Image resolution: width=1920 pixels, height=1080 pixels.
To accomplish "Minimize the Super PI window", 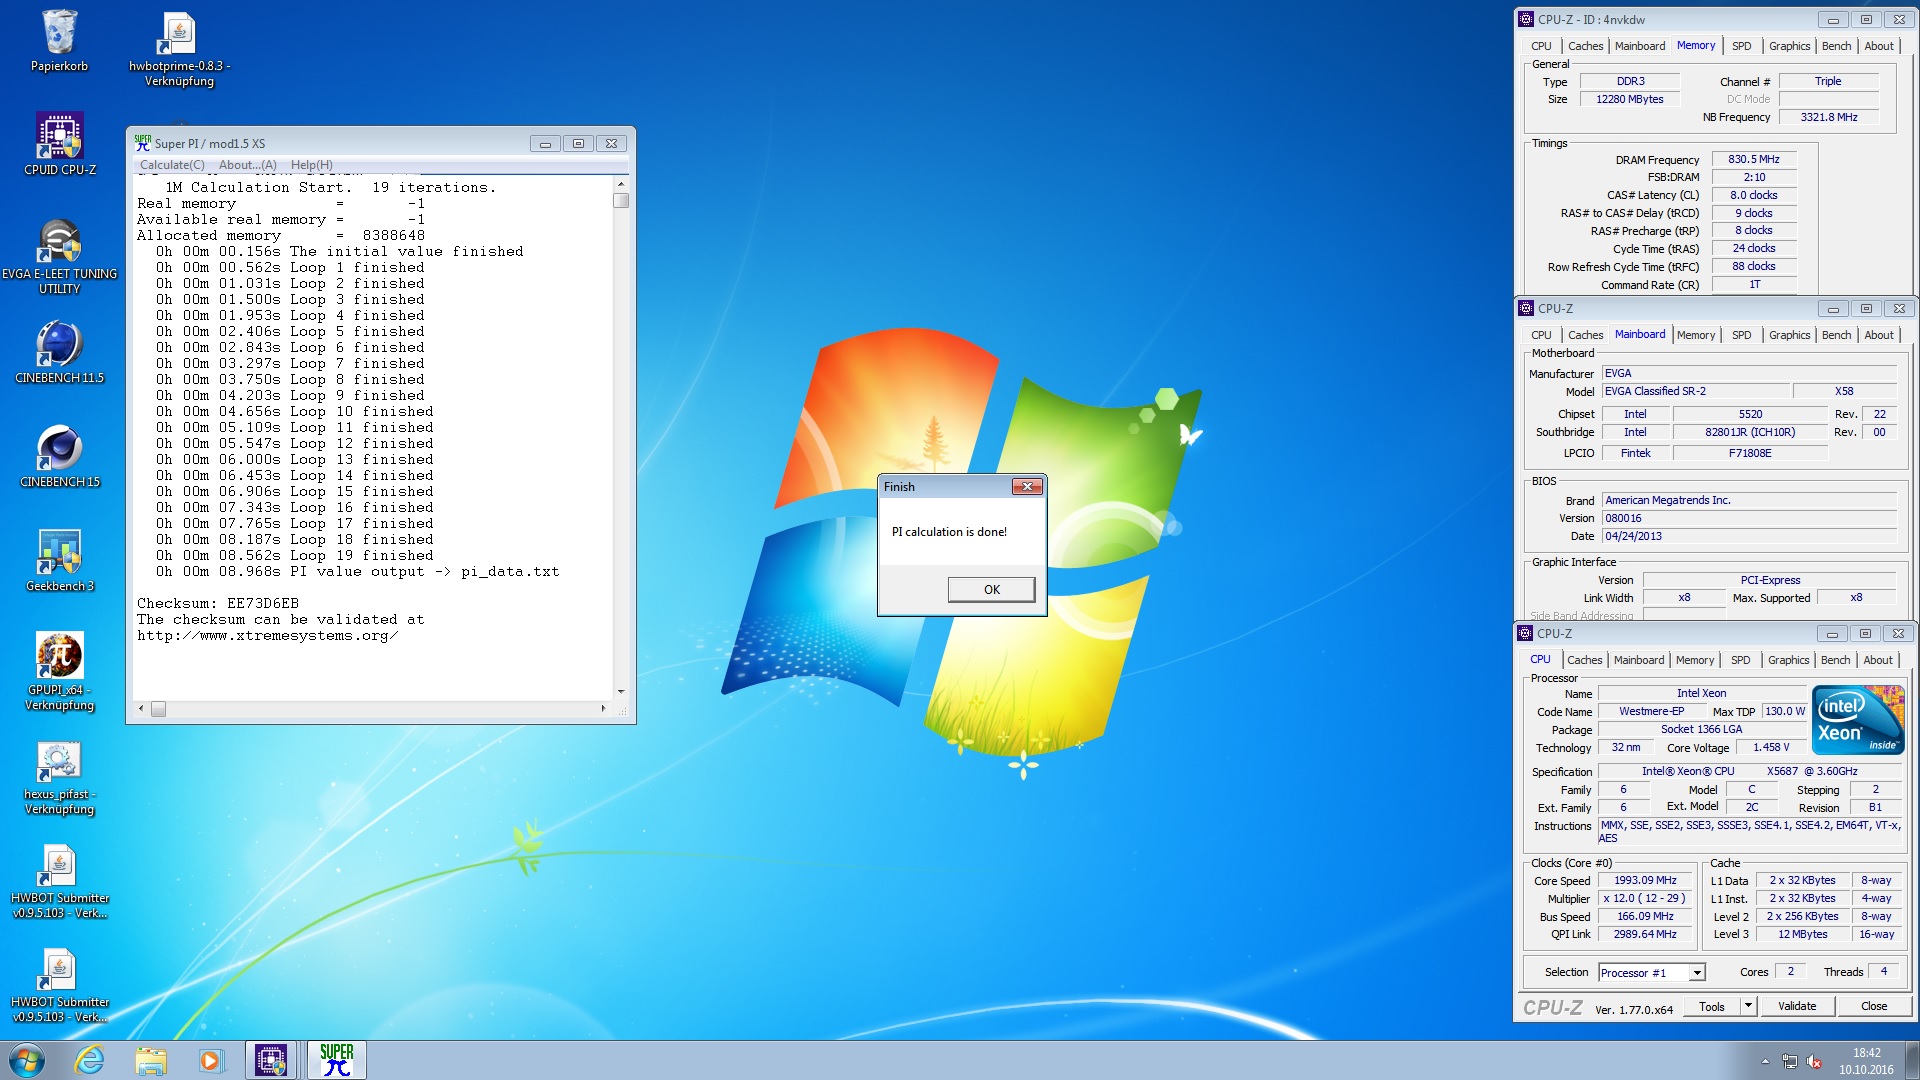I will (x=545, y=144).
